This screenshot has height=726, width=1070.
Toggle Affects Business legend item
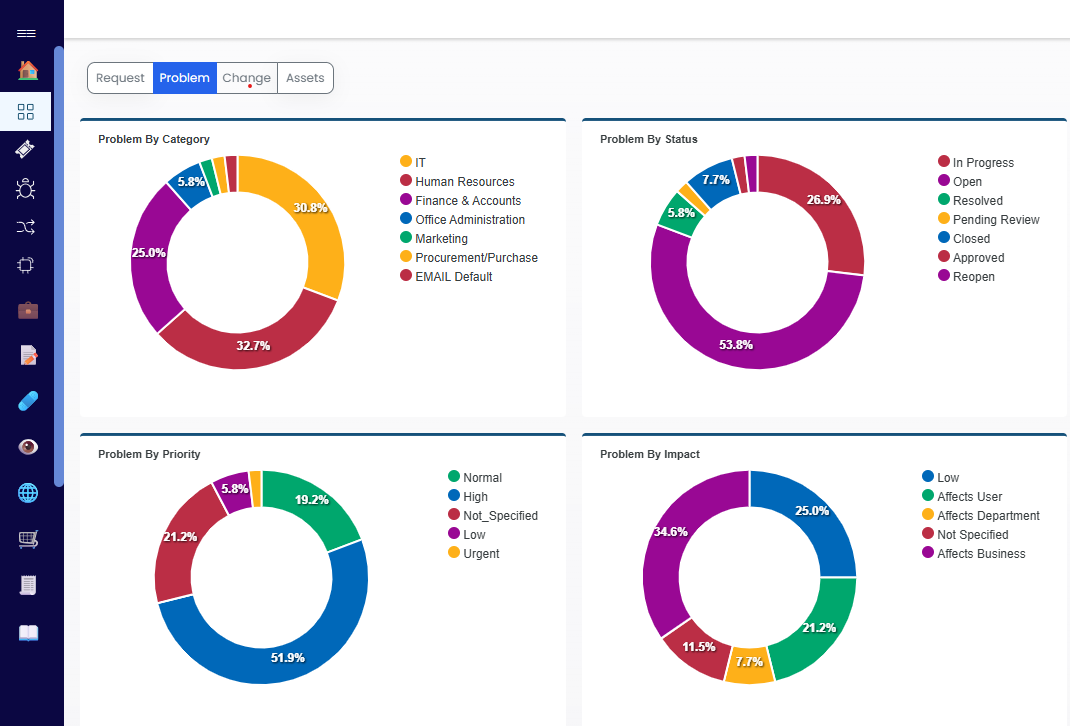974,554
